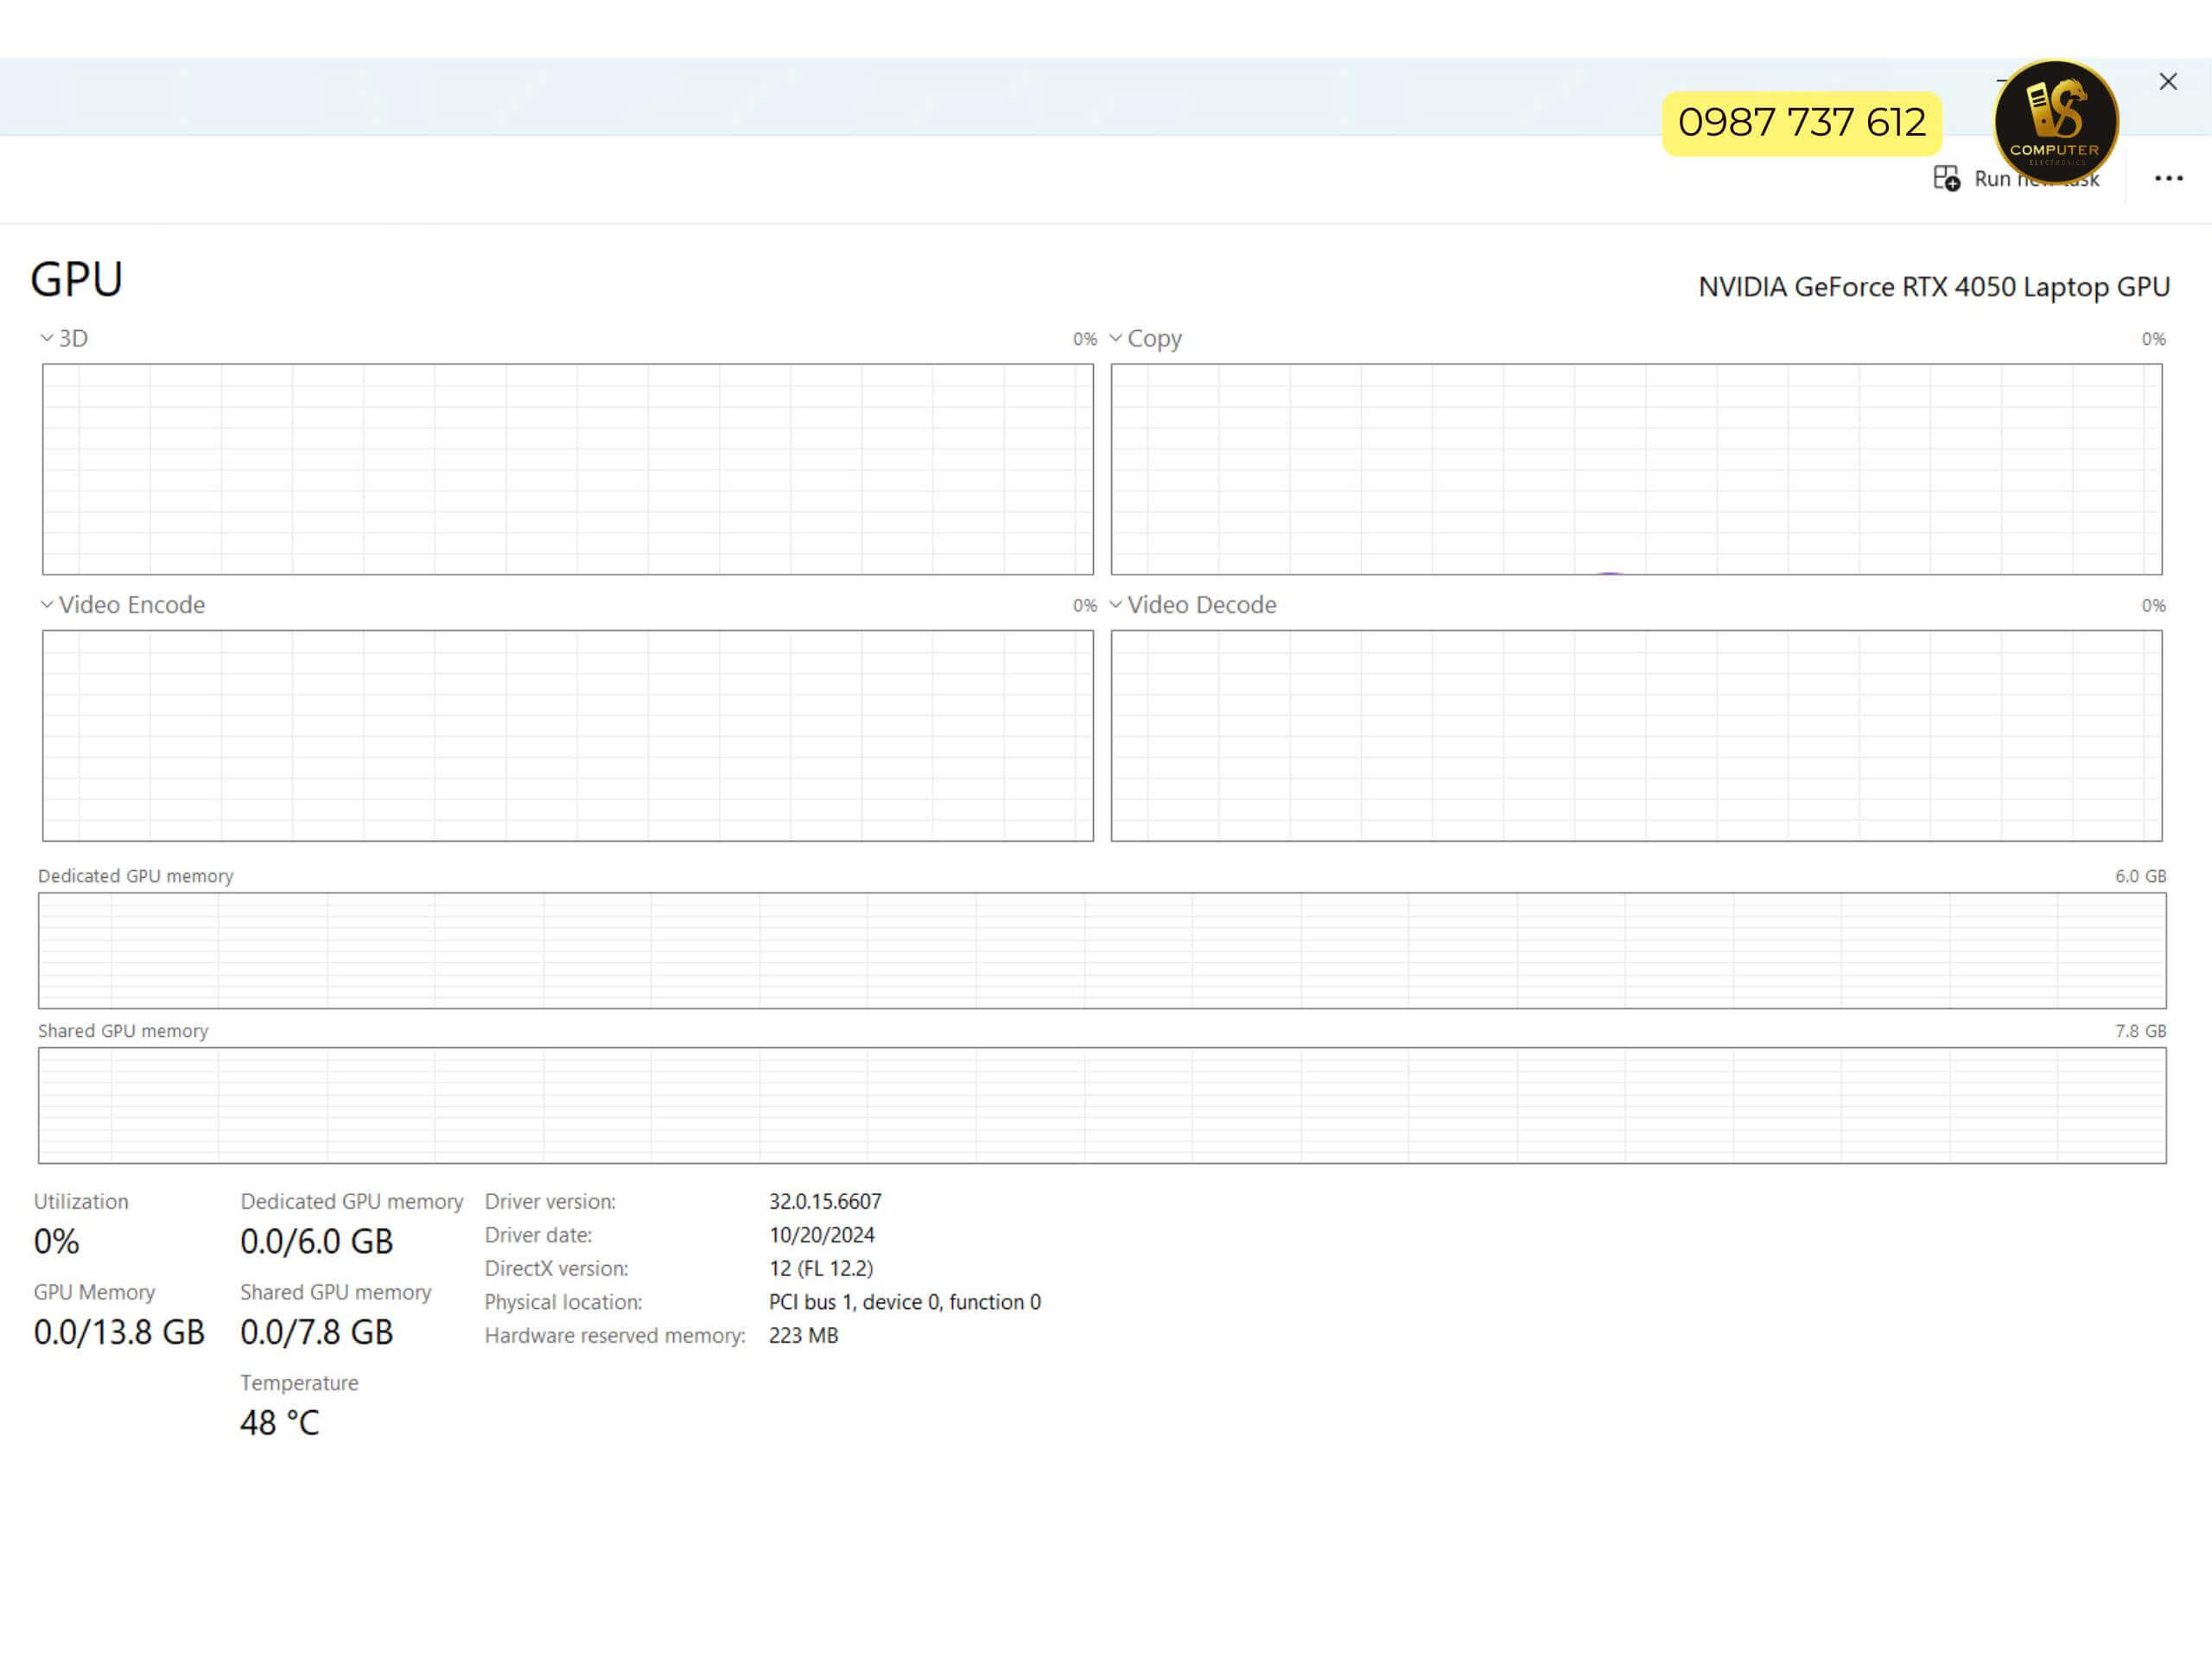This screenshot has width=2212, height=1659.
Task: Click the 0% value of the Copy graph
Action: [x=2153, y=339]
